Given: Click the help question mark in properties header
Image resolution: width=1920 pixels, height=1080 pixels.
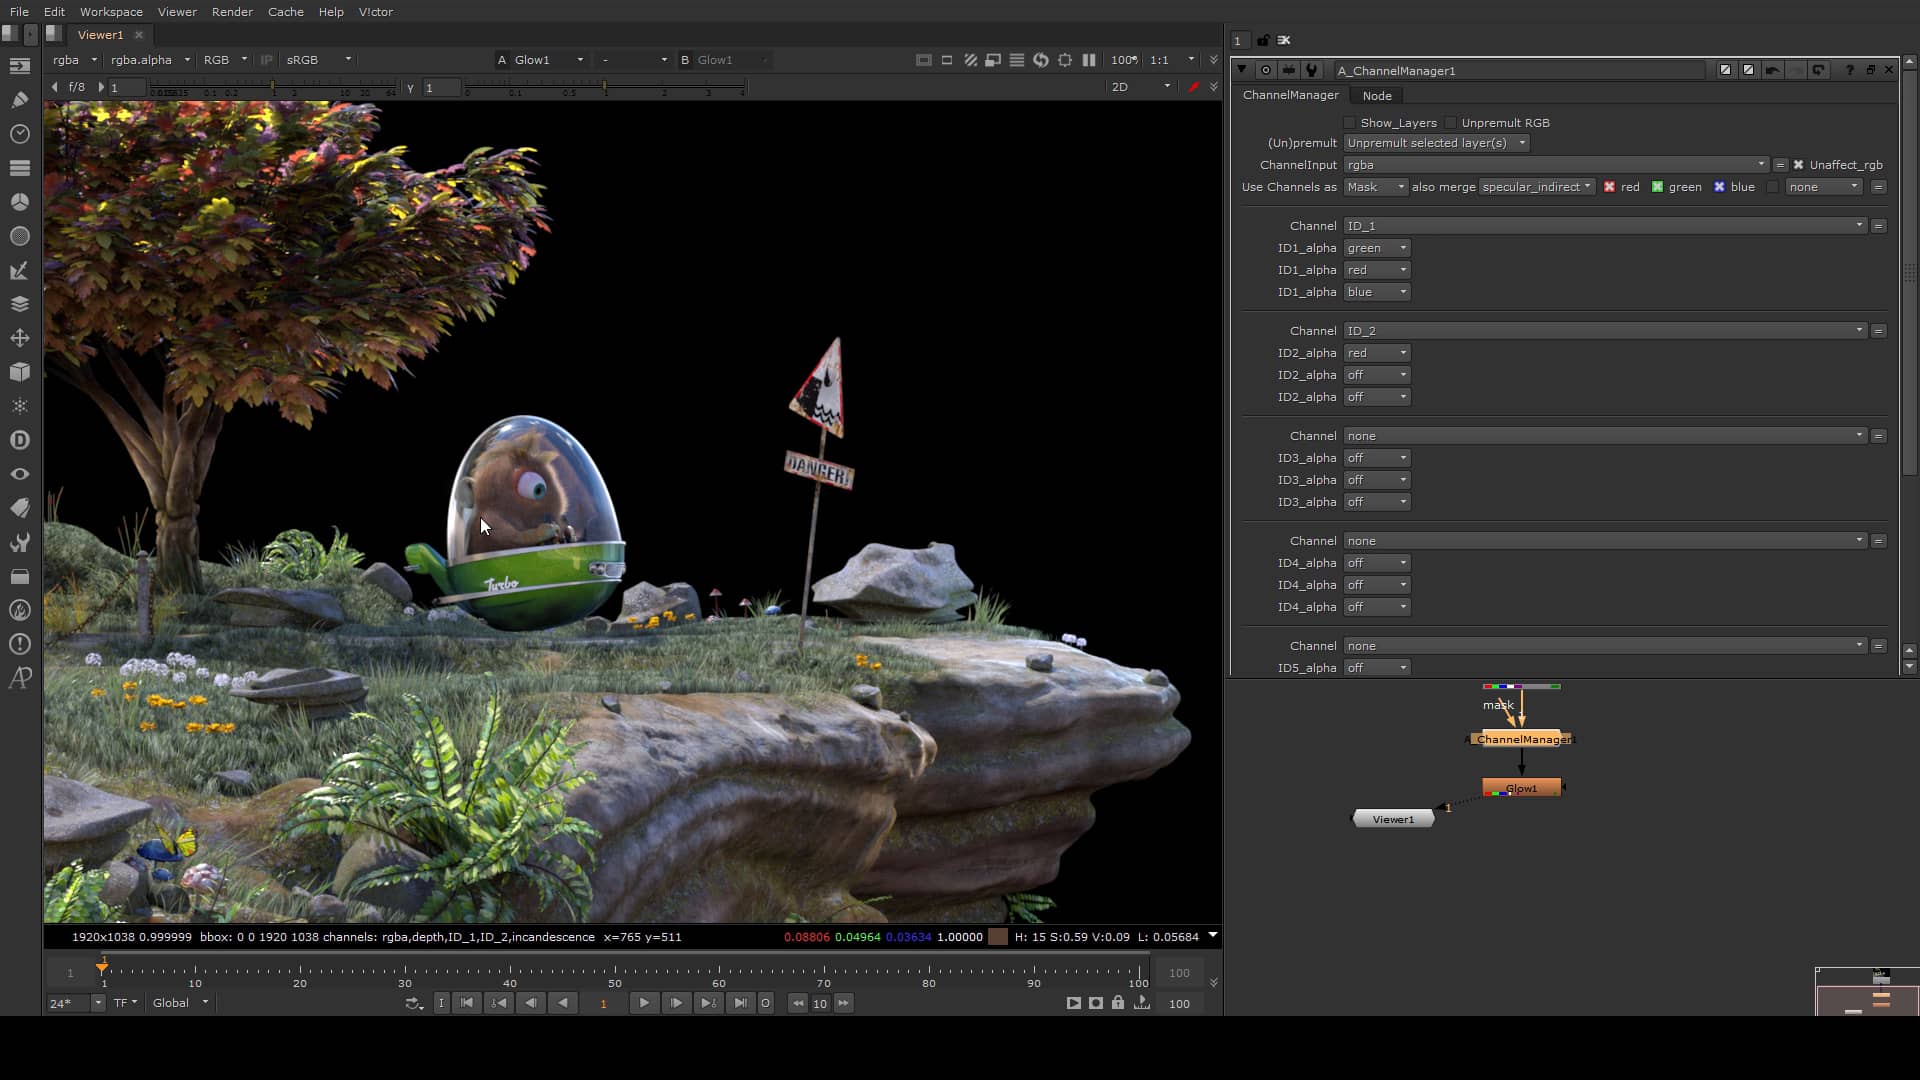Looking at the screenshot, I should click(1850, 70).
